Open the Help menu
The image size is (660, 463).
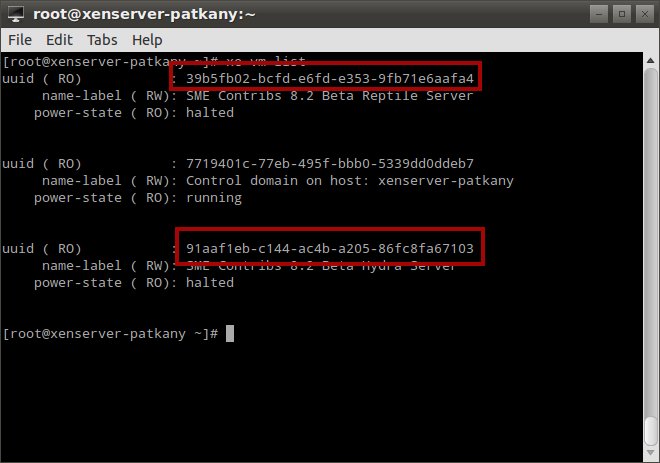coord(147,40)
